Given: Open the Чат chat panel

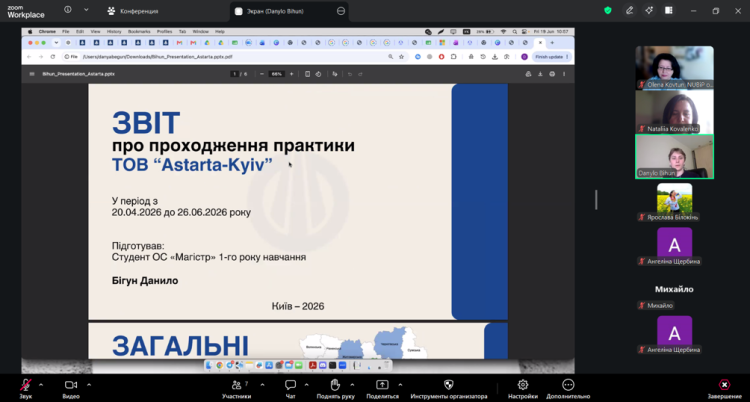Looking at the screenshot, I should coord(290,388).
